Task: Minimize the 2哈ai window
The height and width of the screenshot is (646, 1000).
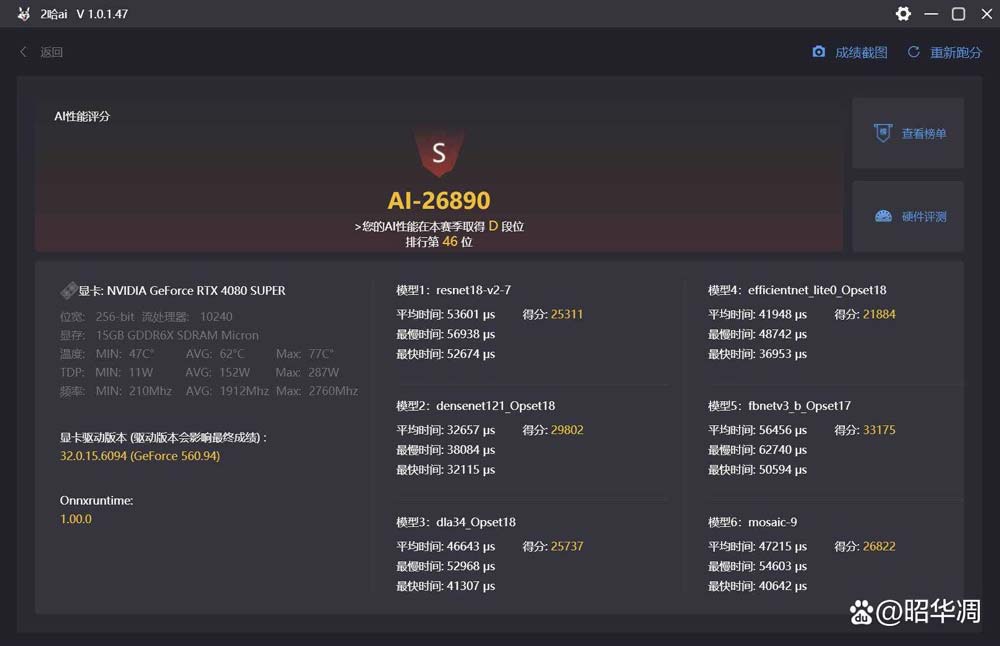Action: 932,14
